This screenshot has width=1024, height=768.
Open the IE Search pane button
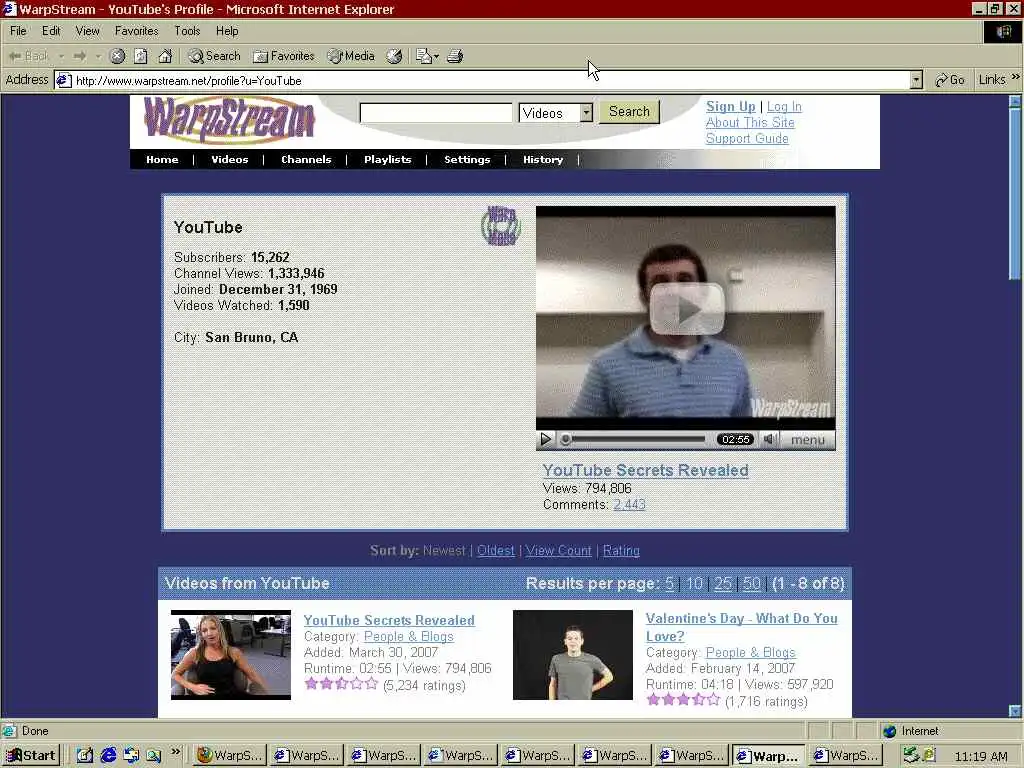[x=214, y=56]
